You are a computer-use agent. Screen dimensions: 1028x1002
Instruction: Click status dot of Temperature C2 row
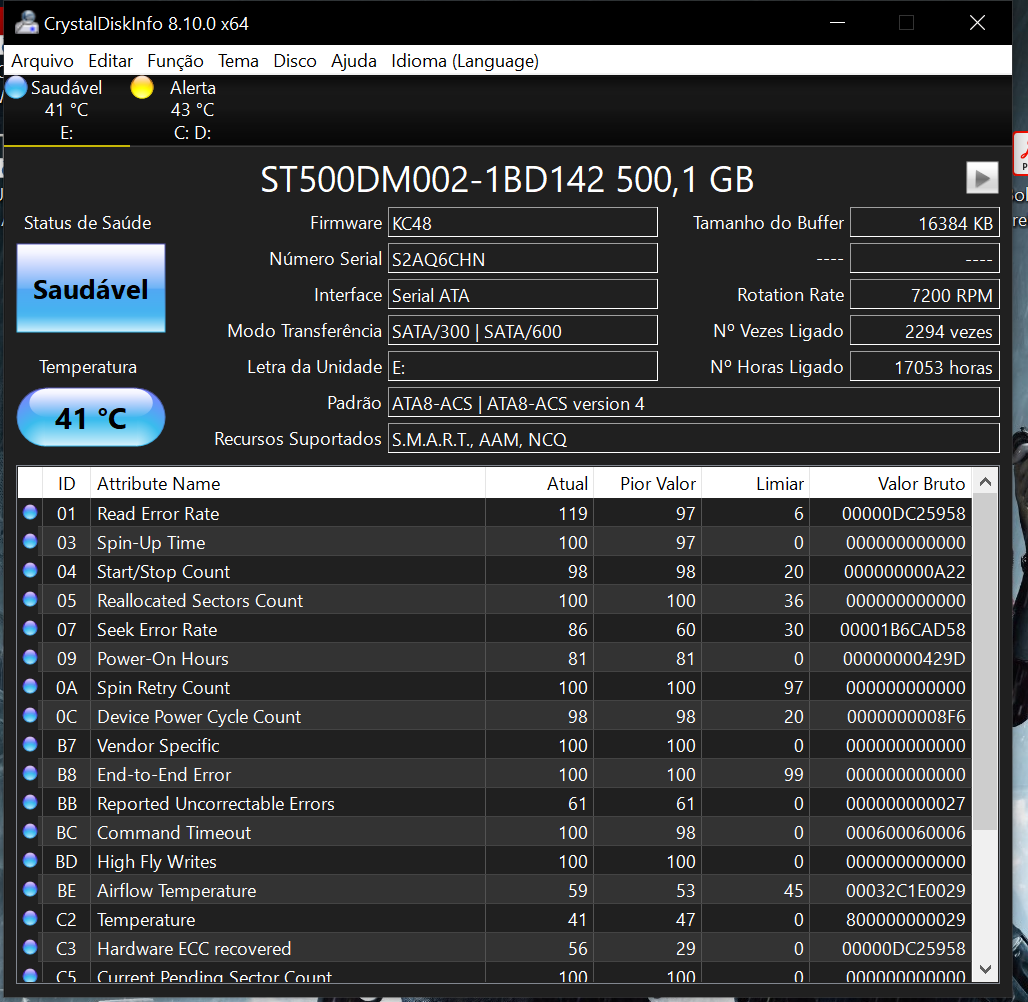click(30, 918)
